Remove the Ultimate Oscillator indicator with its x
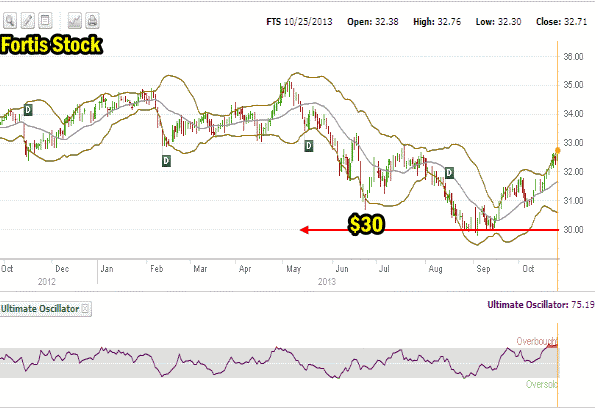 tap(85, 308)
